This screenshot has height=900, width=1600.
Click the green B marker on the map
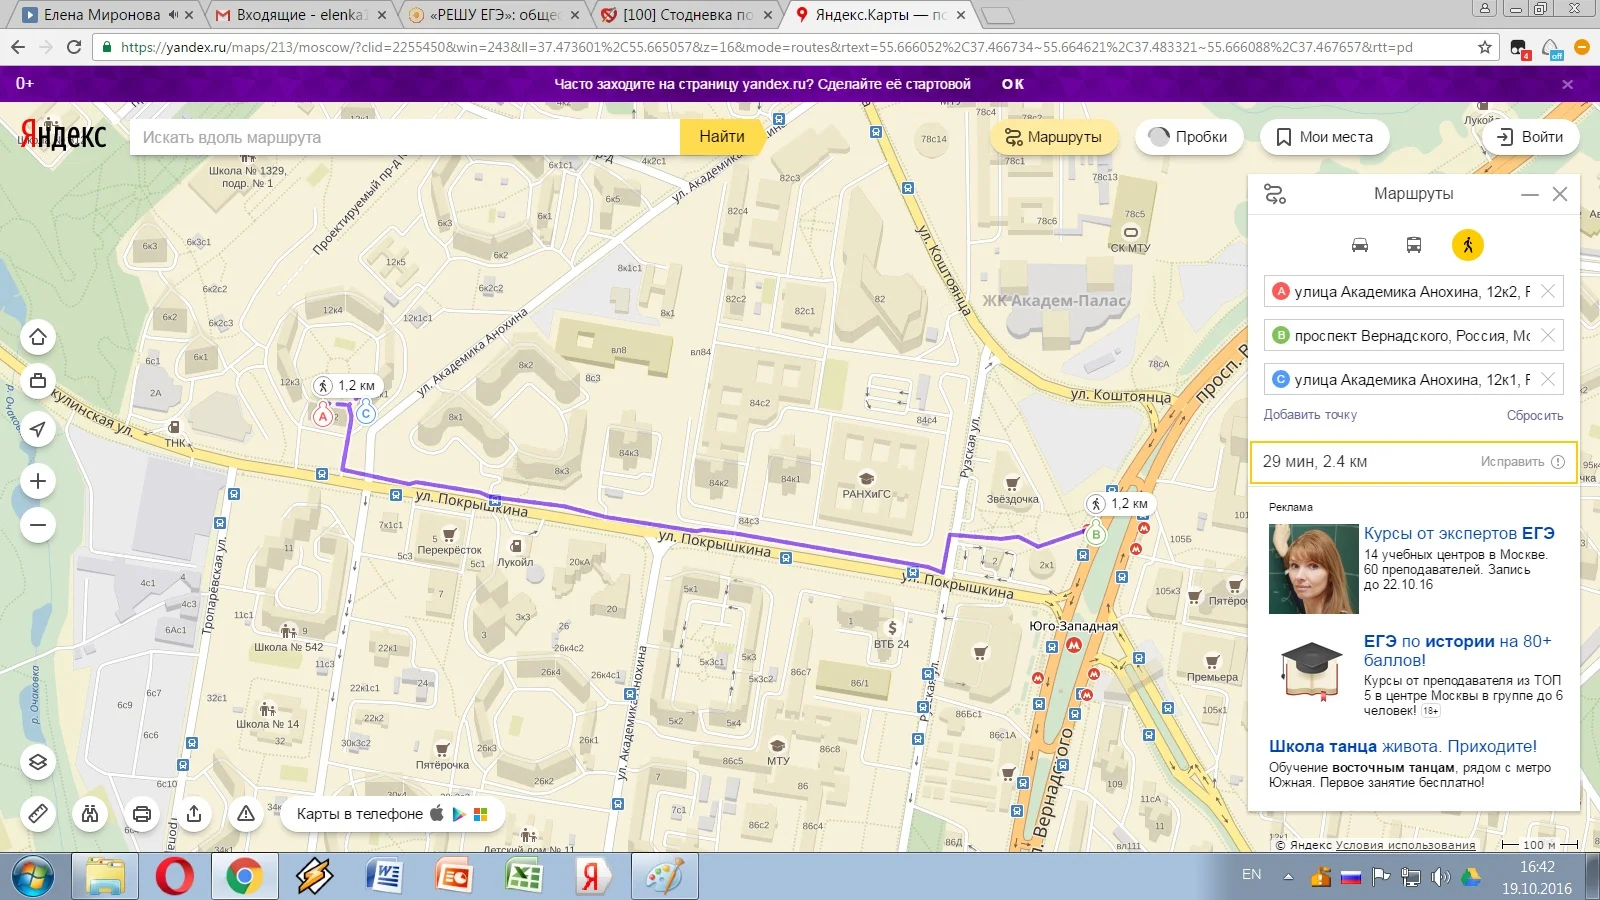[1096, 534]
